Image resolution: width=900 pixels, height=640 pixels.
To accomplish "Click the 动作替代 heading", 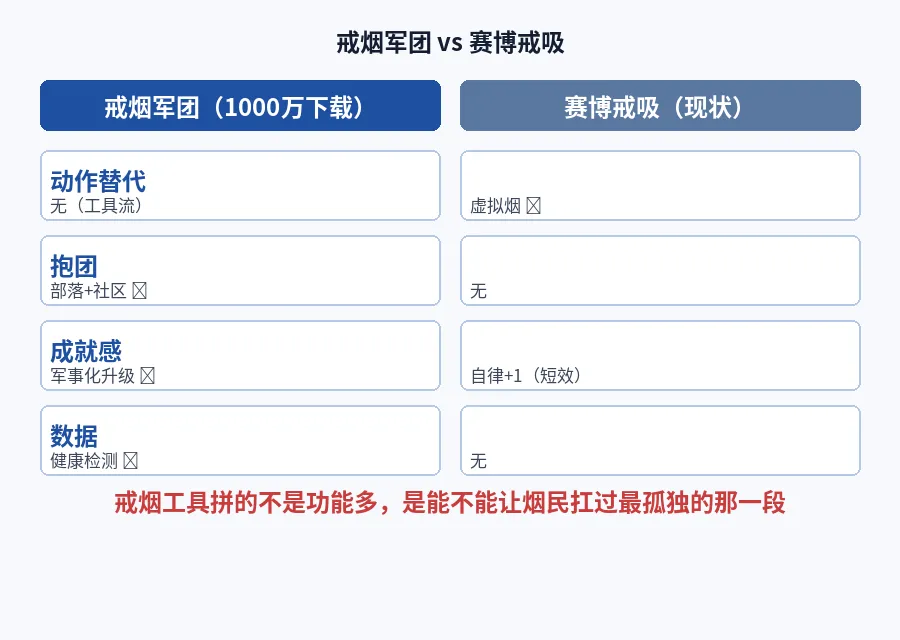I will coord(98,181).
